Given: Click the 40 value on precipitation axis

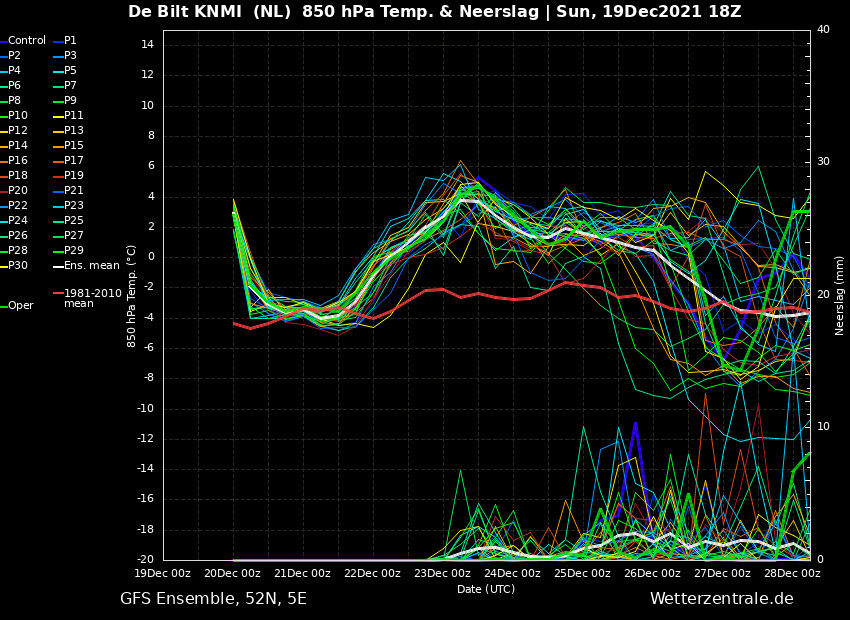Looking at the screenshot, I should 823,30.
